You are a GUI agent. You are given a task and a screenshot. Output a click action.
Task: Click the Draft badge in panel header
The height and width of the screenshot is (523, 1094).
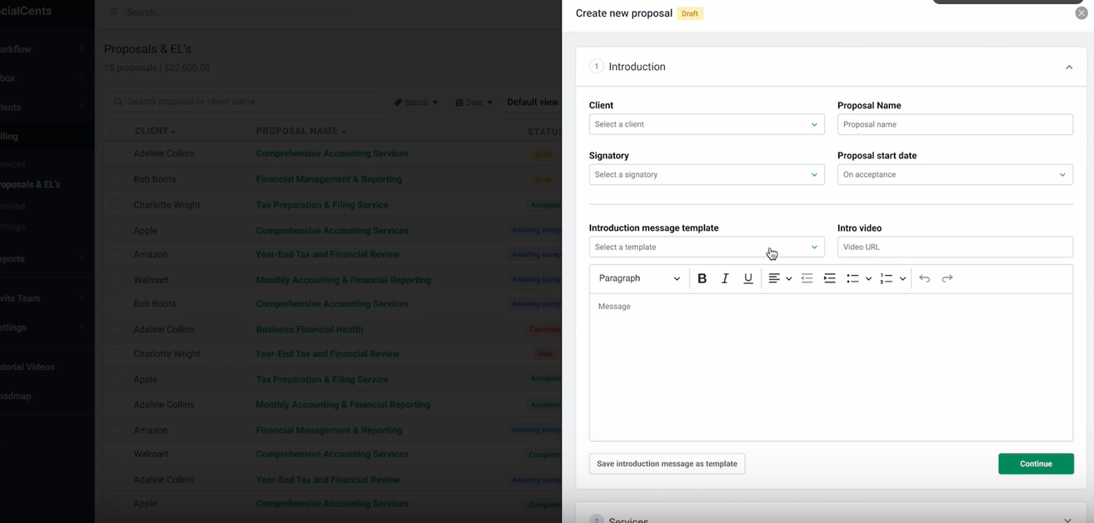pyautogui.click(x=689, y=13)
